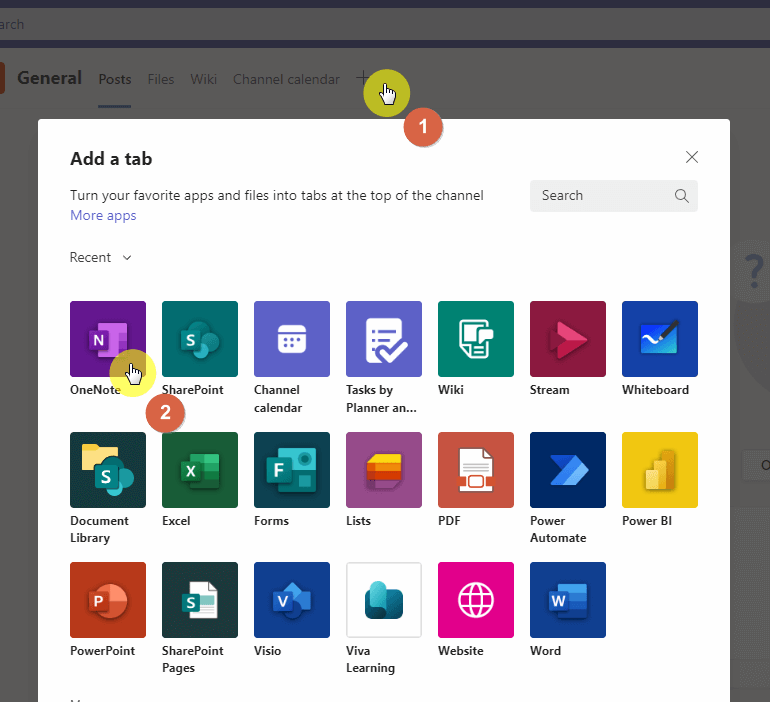Click into the app Search field
The image size is (770, 702).
613,196
